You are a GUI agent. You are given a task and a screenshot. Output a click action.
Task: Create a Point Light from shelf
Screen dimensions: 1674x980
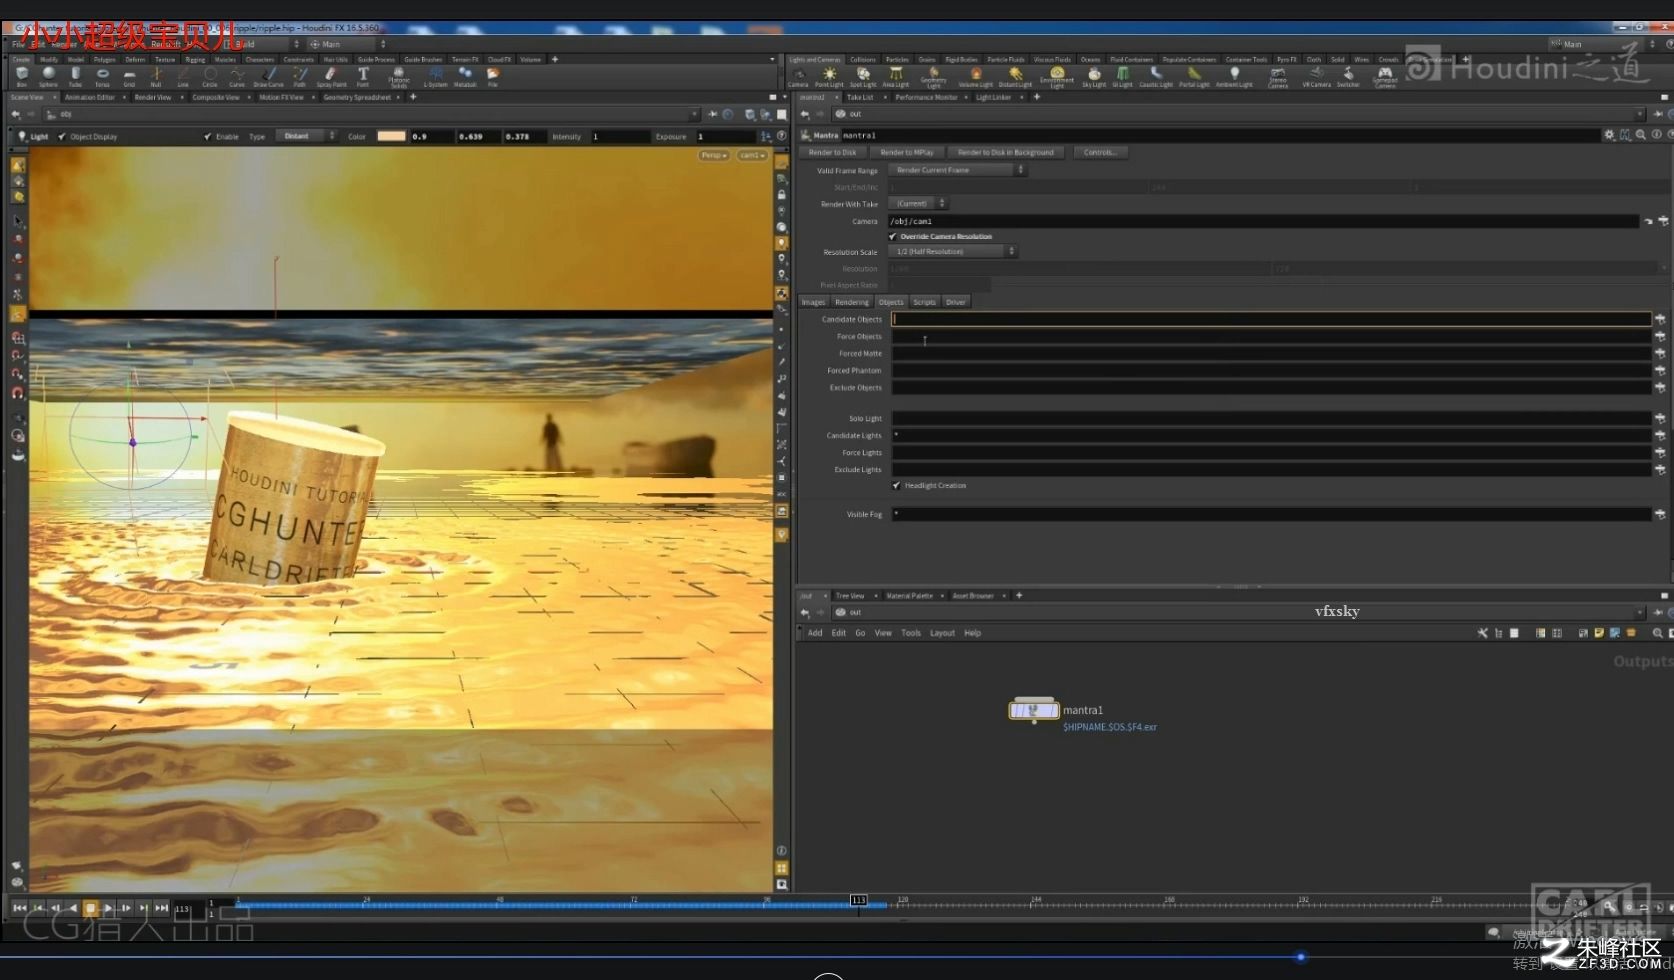click(829, 77)
